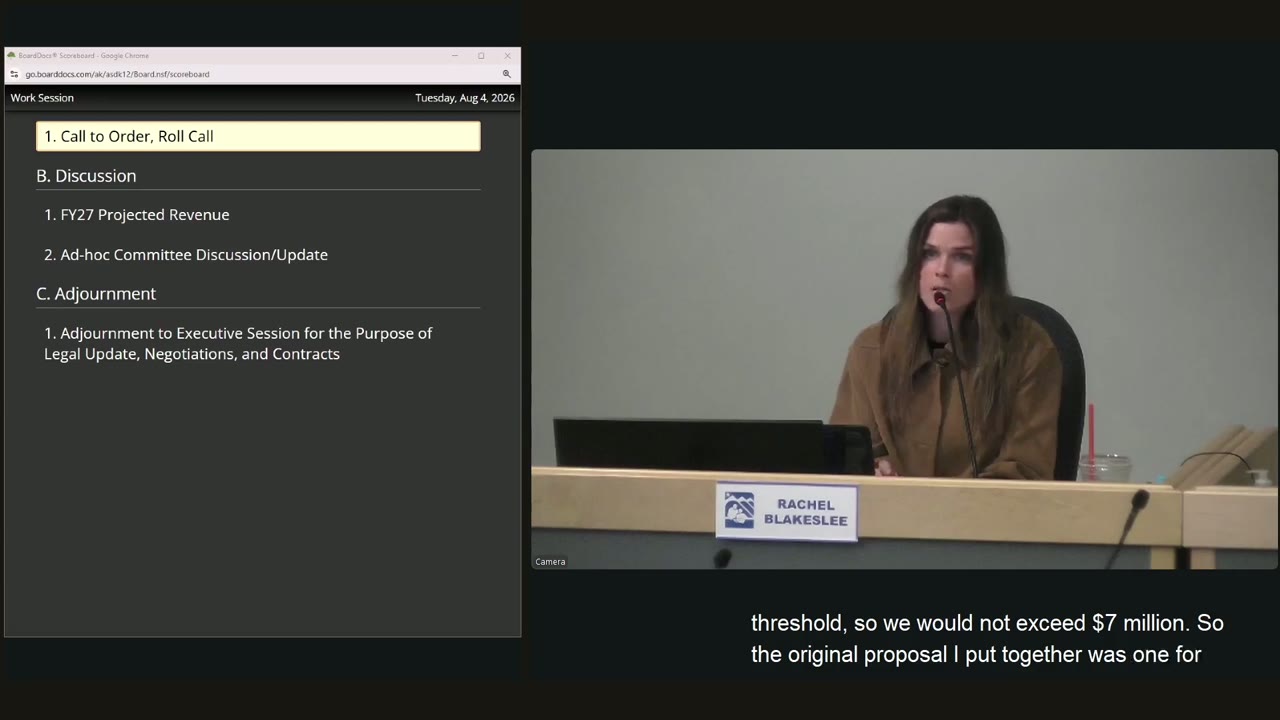The image size is (1280, 720).
Task: Click the Rachel Blakeslee name plate in video
Action: coord(787,512)
